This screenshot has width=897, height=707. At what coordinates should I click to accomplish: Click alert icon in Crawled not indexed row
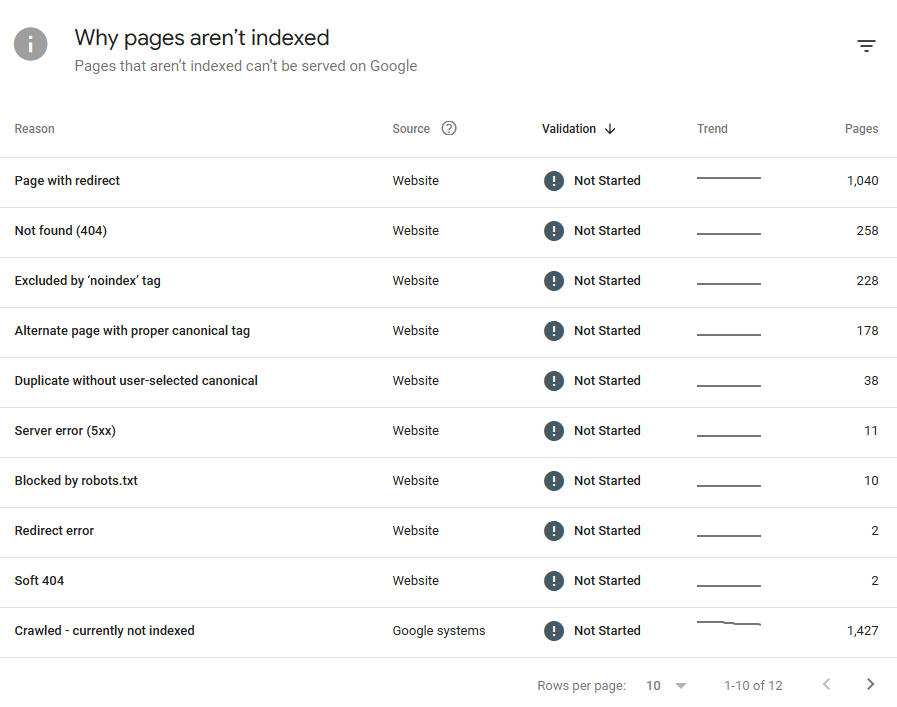(554, 630)
